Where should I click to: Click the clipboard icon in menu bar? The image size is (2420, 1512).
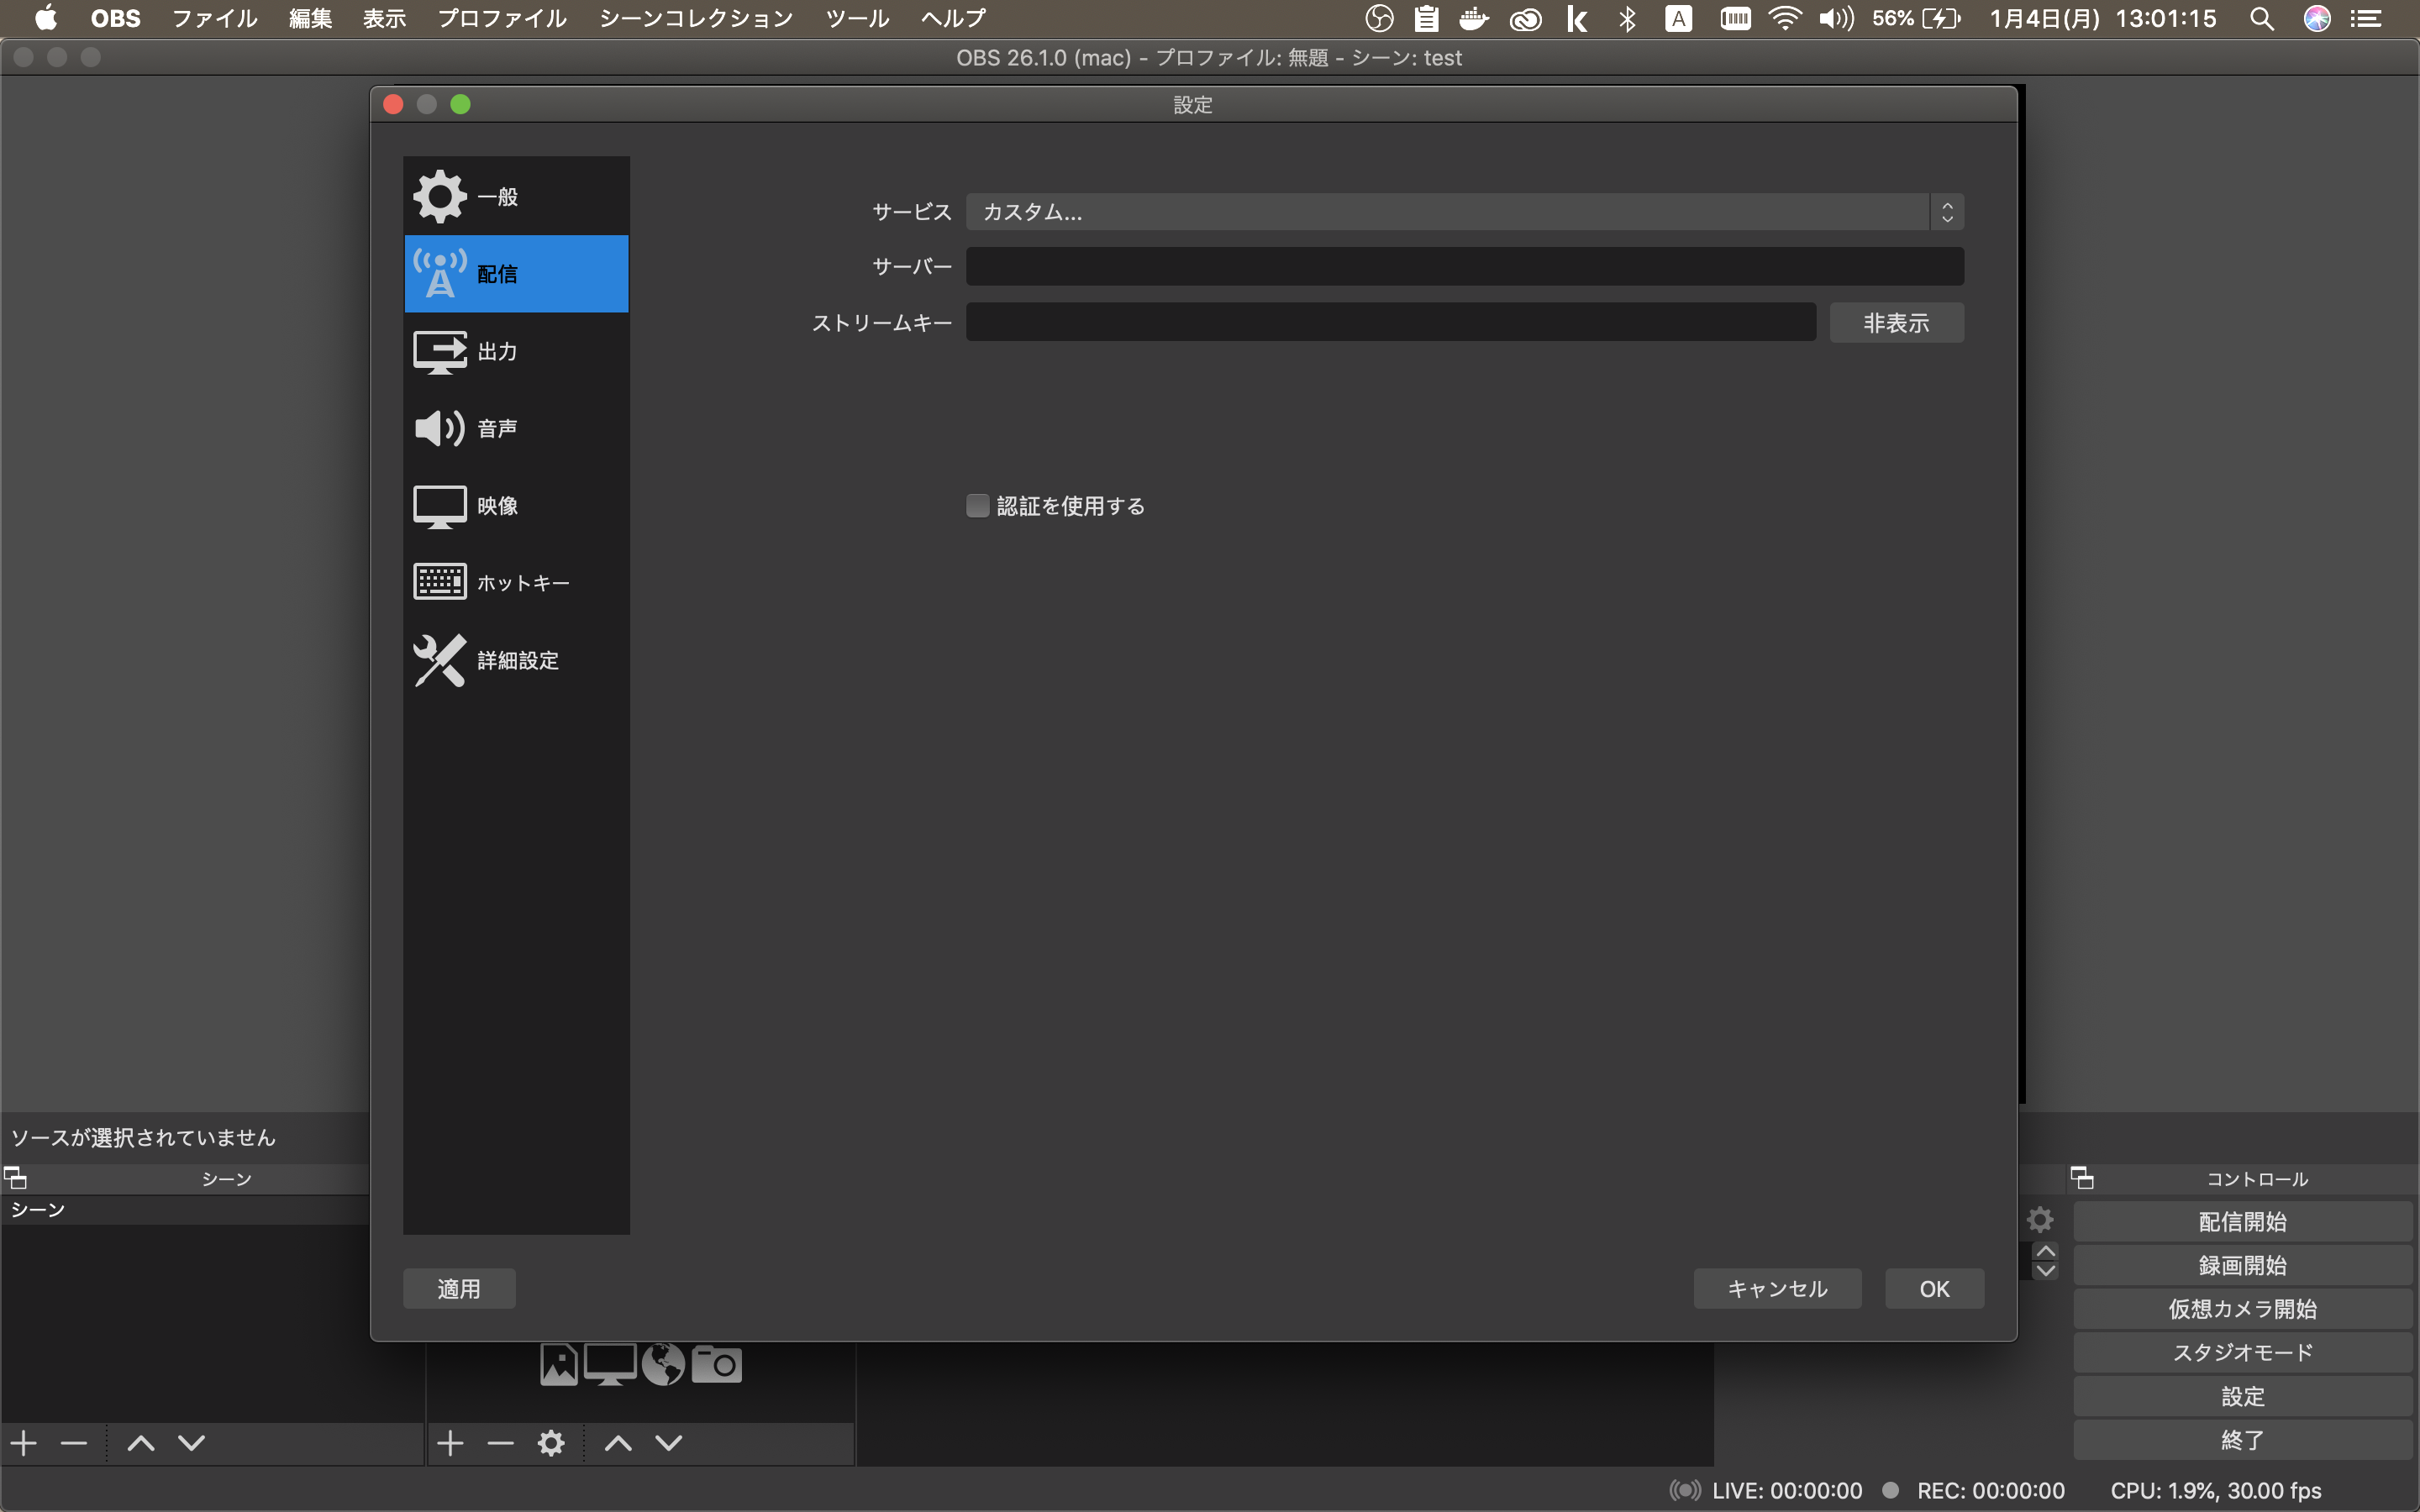tap(1427, 19)
